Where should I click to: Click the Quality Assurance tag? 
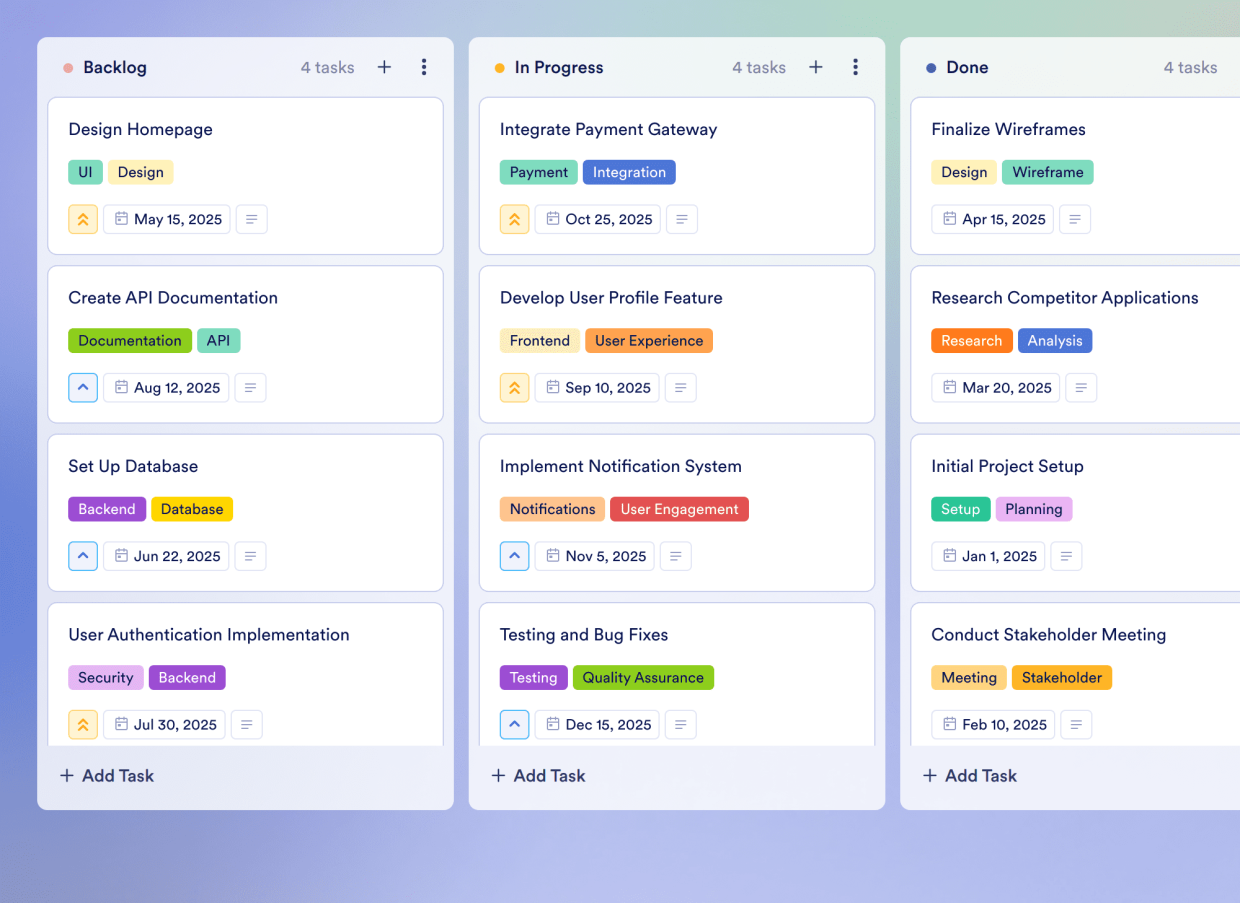coord(643,677)
